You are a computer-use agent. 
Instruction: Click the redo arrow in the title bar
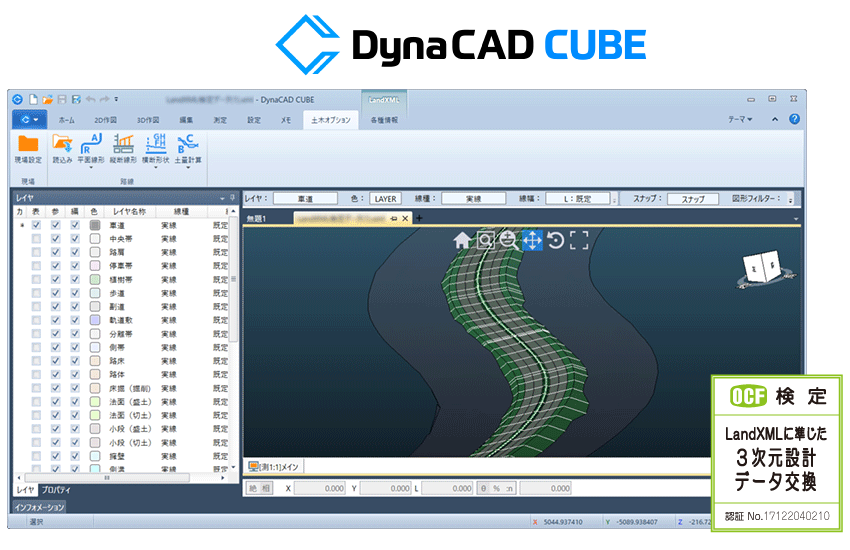[x=104, y=99]
